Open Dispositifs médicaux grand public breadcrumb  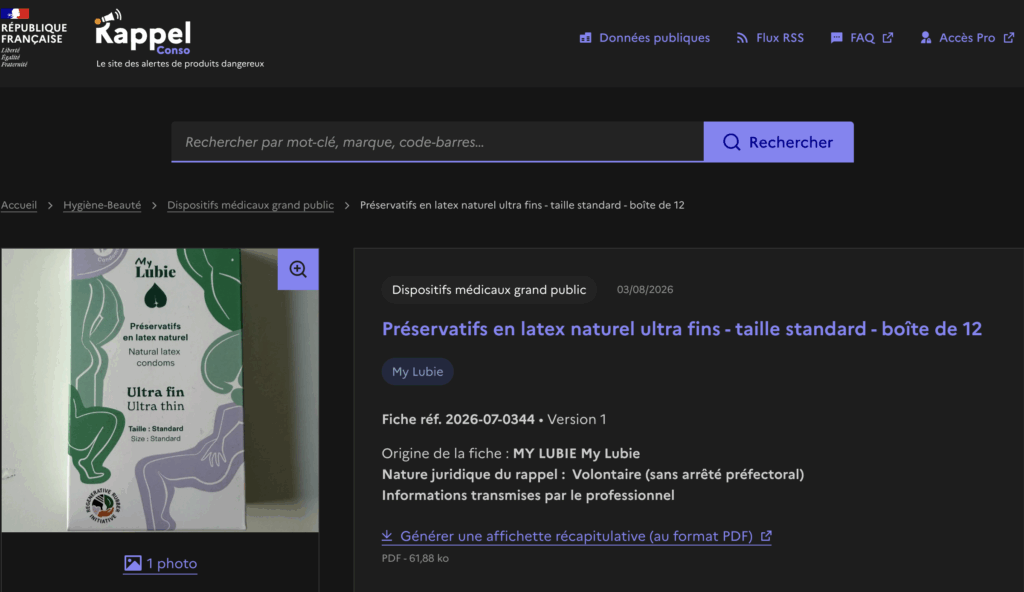pyautogui.click(x=250, y=205)
